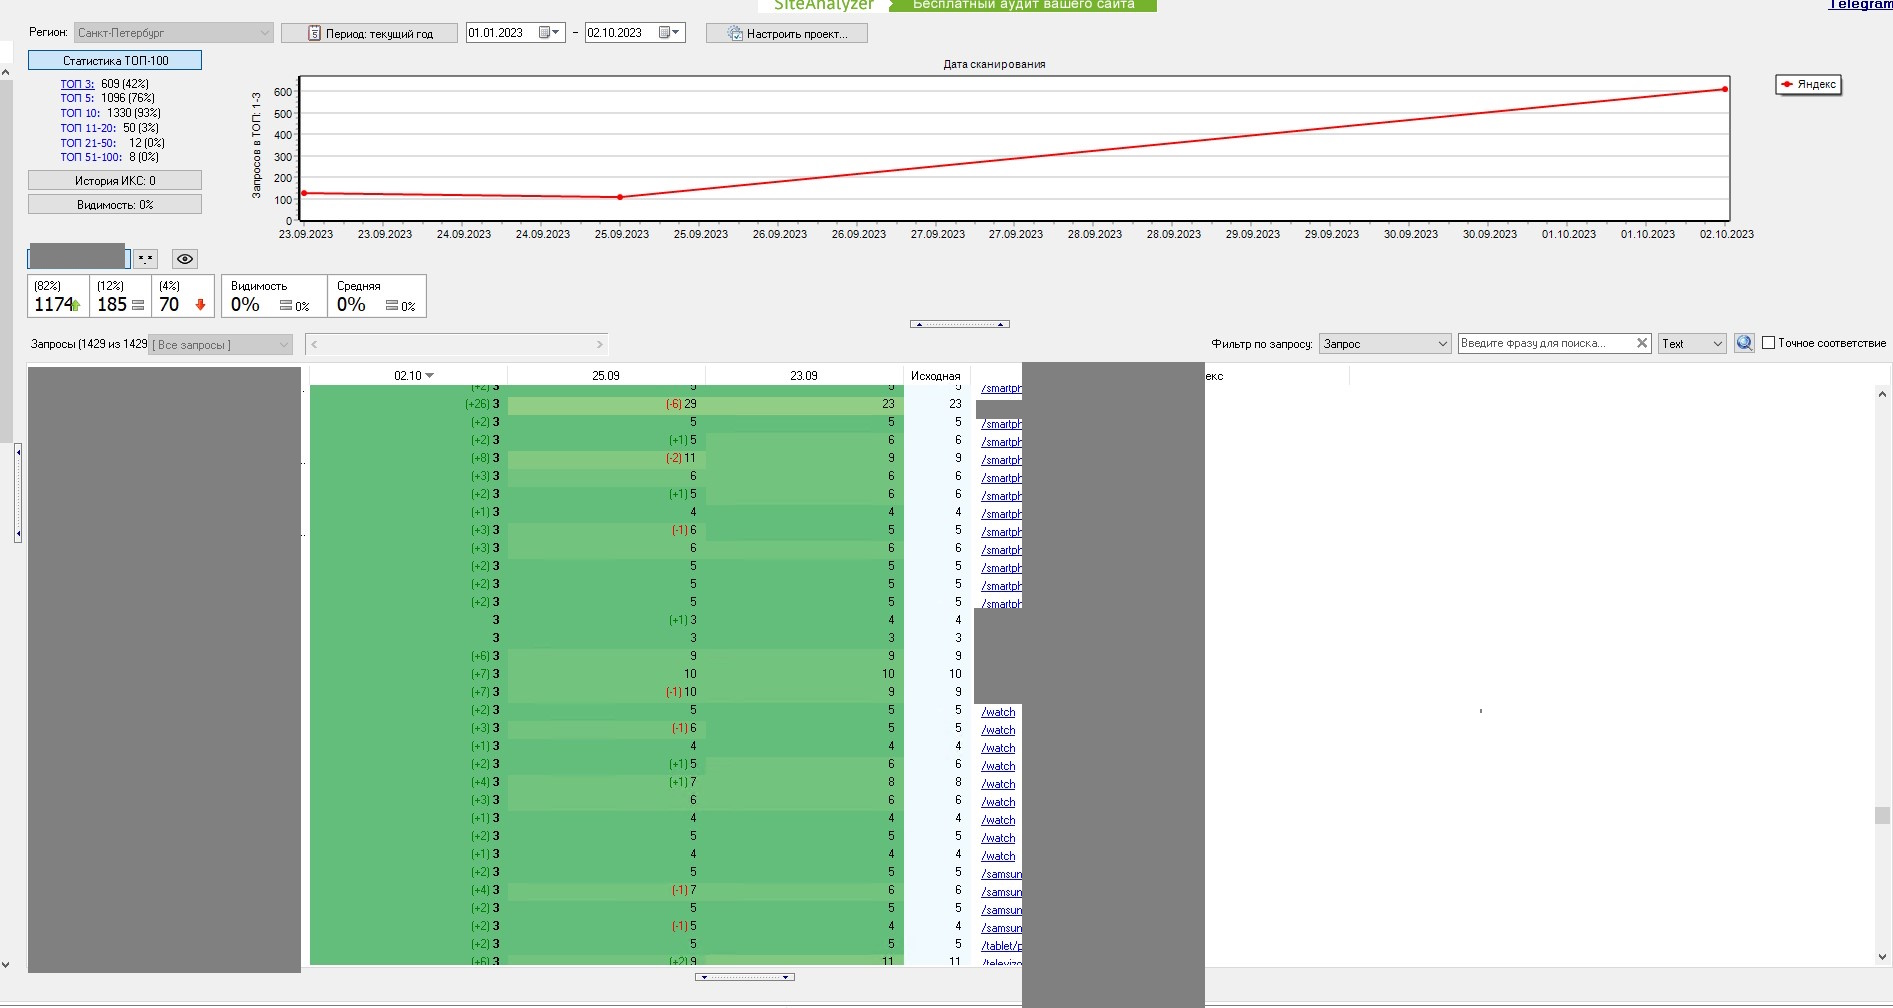Open the Все запросы dropdown
This screenshot has height=1008, width=1893.
click(x=220, y=345)
